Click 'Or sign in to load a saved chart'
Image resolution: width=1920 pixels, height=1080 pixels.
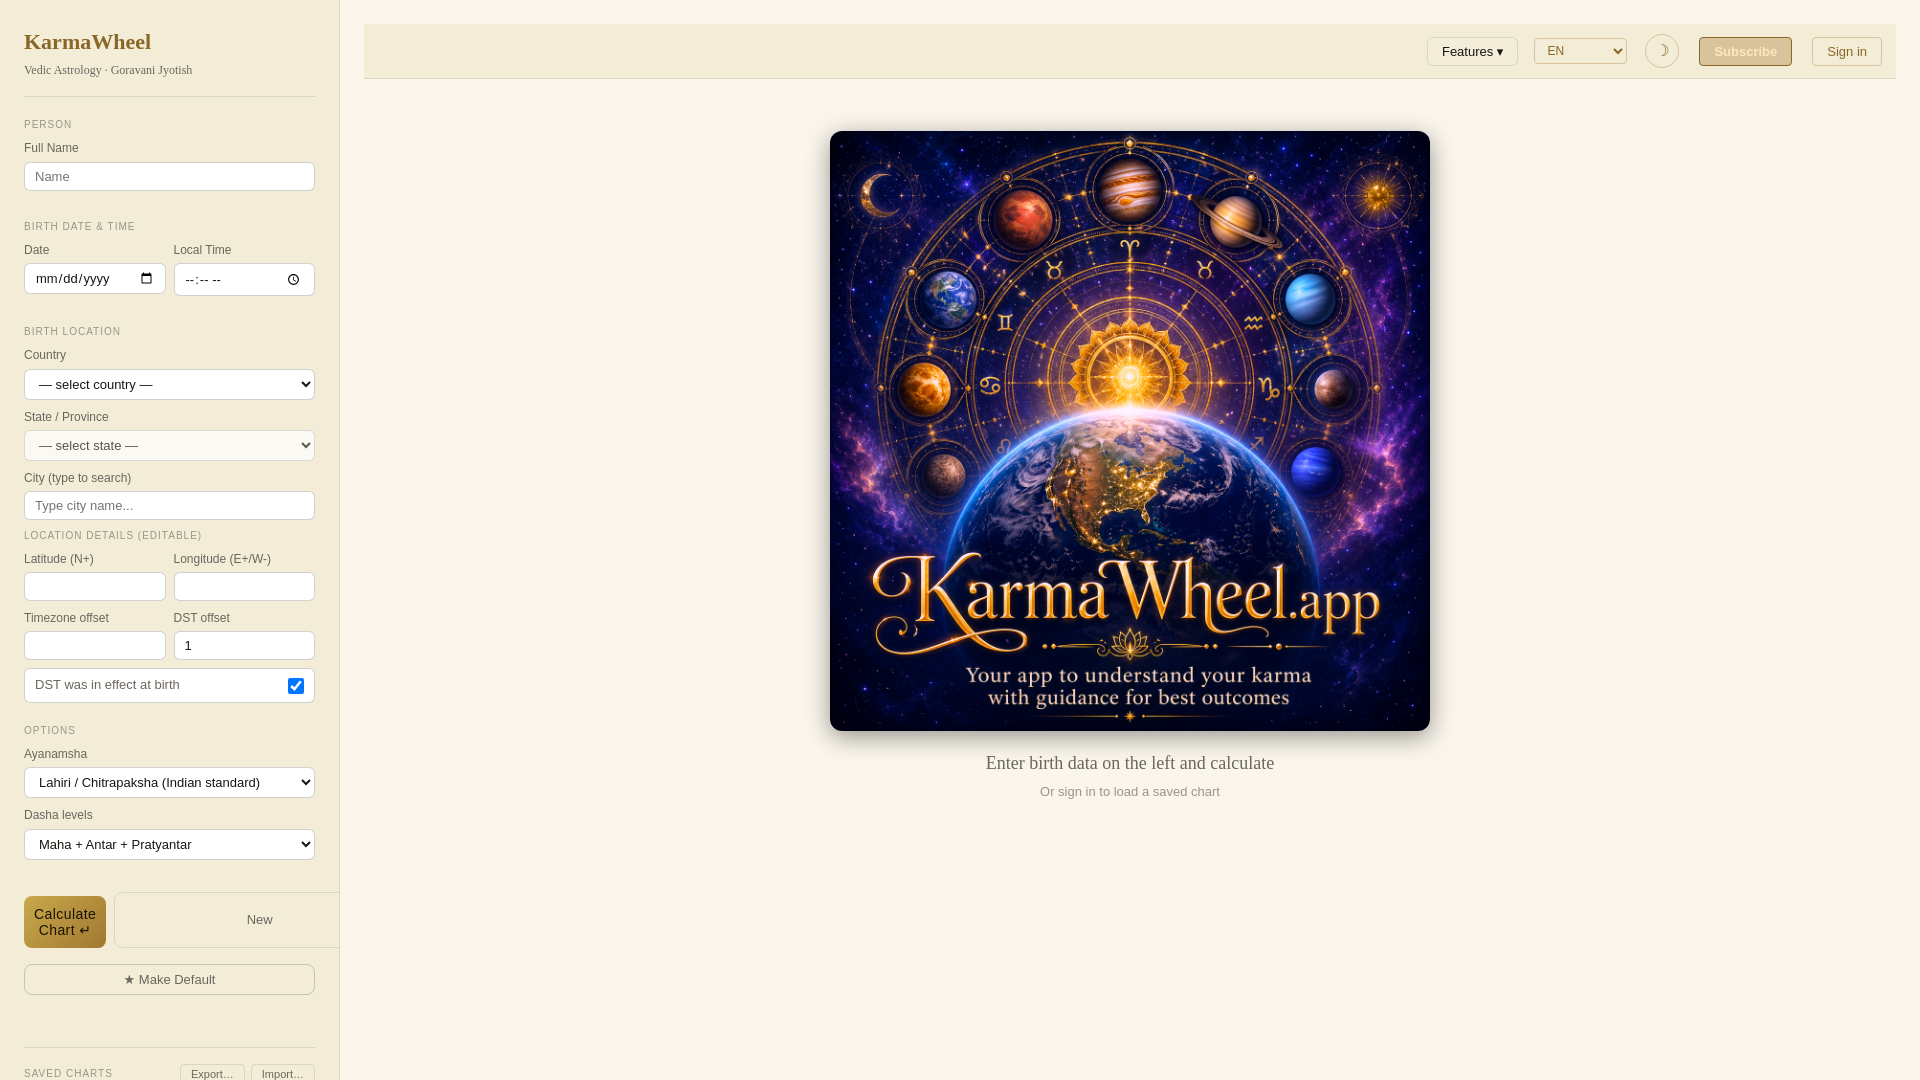coord(1130,791)
